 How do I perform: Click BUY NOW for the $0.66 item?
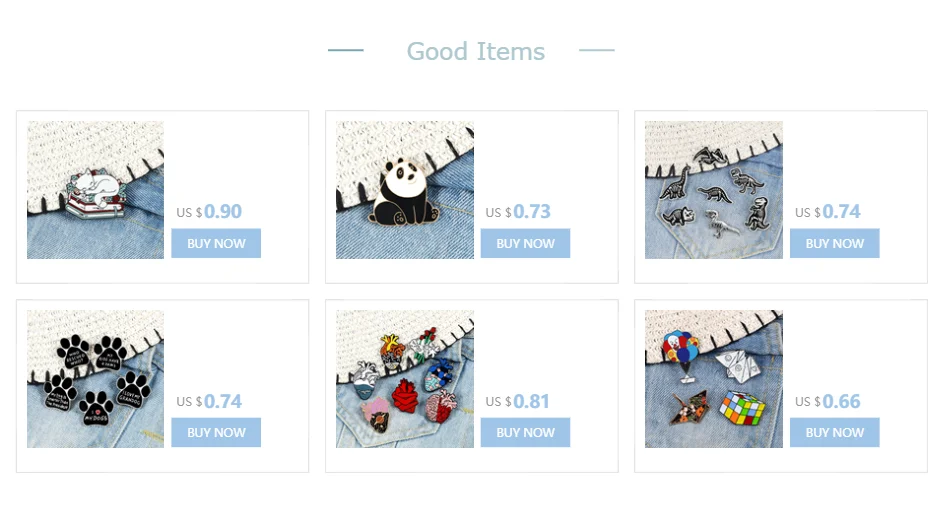click(x=834, y=432)
